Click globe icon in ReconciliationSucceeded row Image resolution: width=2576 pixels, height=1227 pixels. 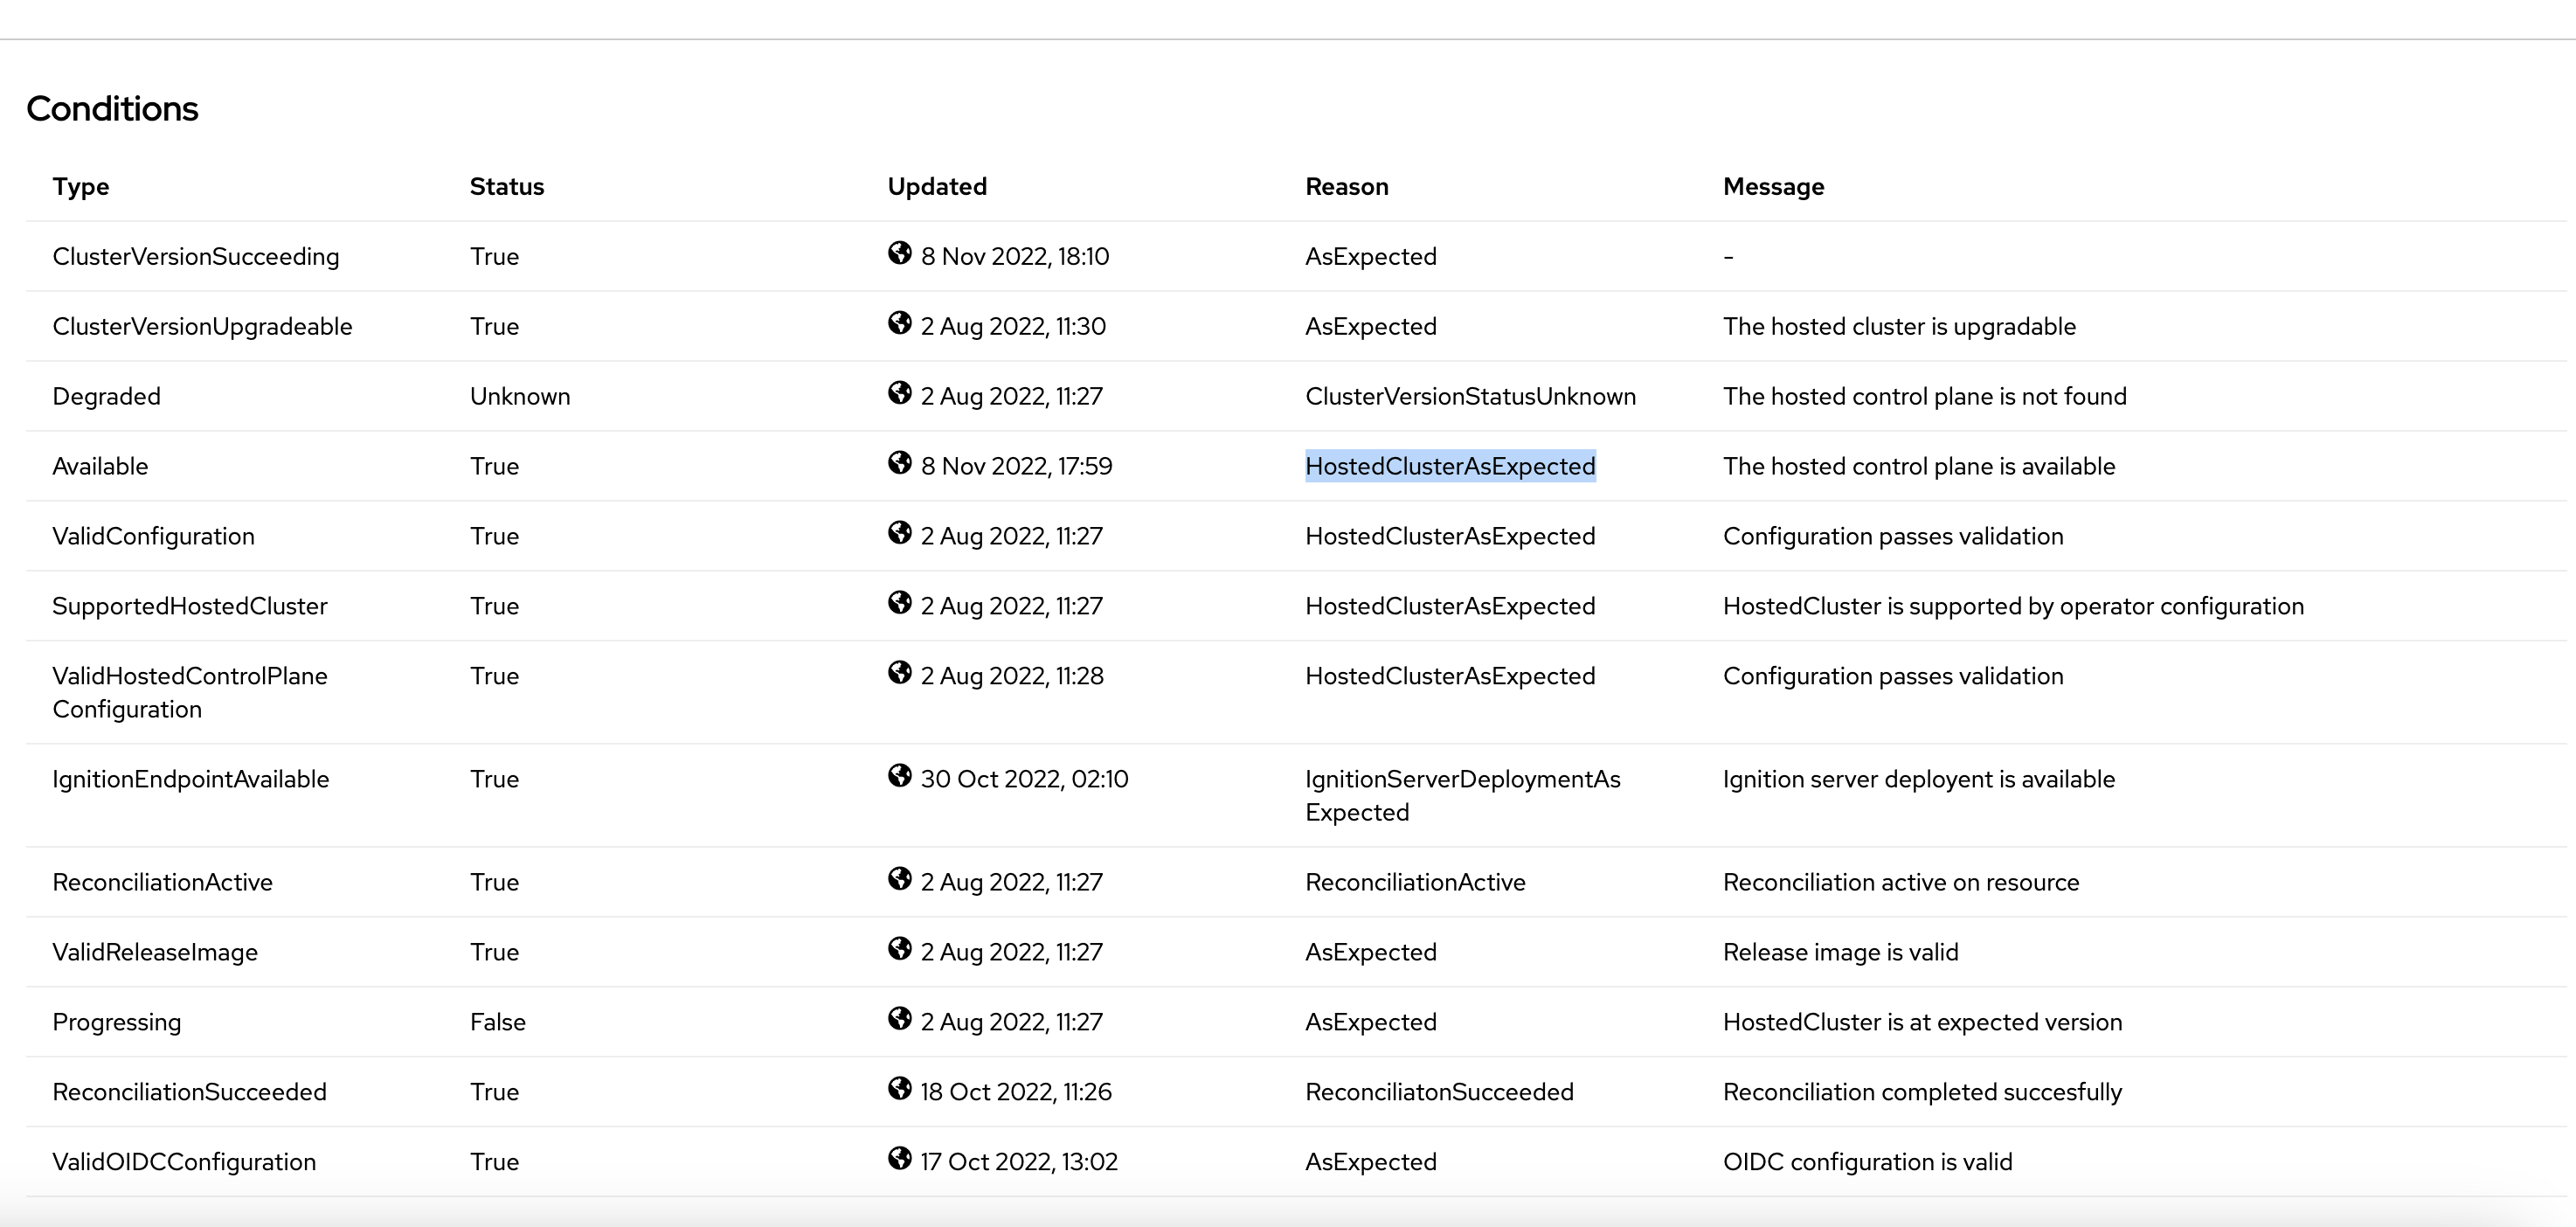(x=899, y=1089)
